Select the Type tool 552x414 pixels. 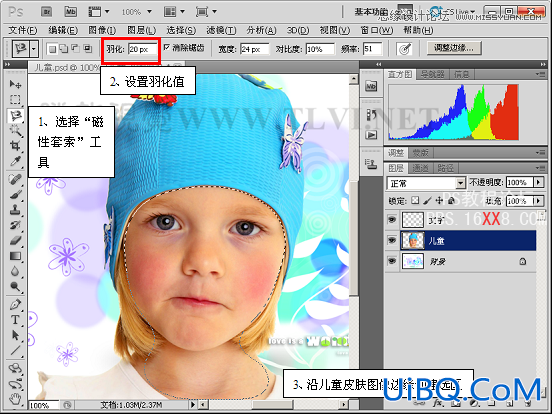point(15,320)
